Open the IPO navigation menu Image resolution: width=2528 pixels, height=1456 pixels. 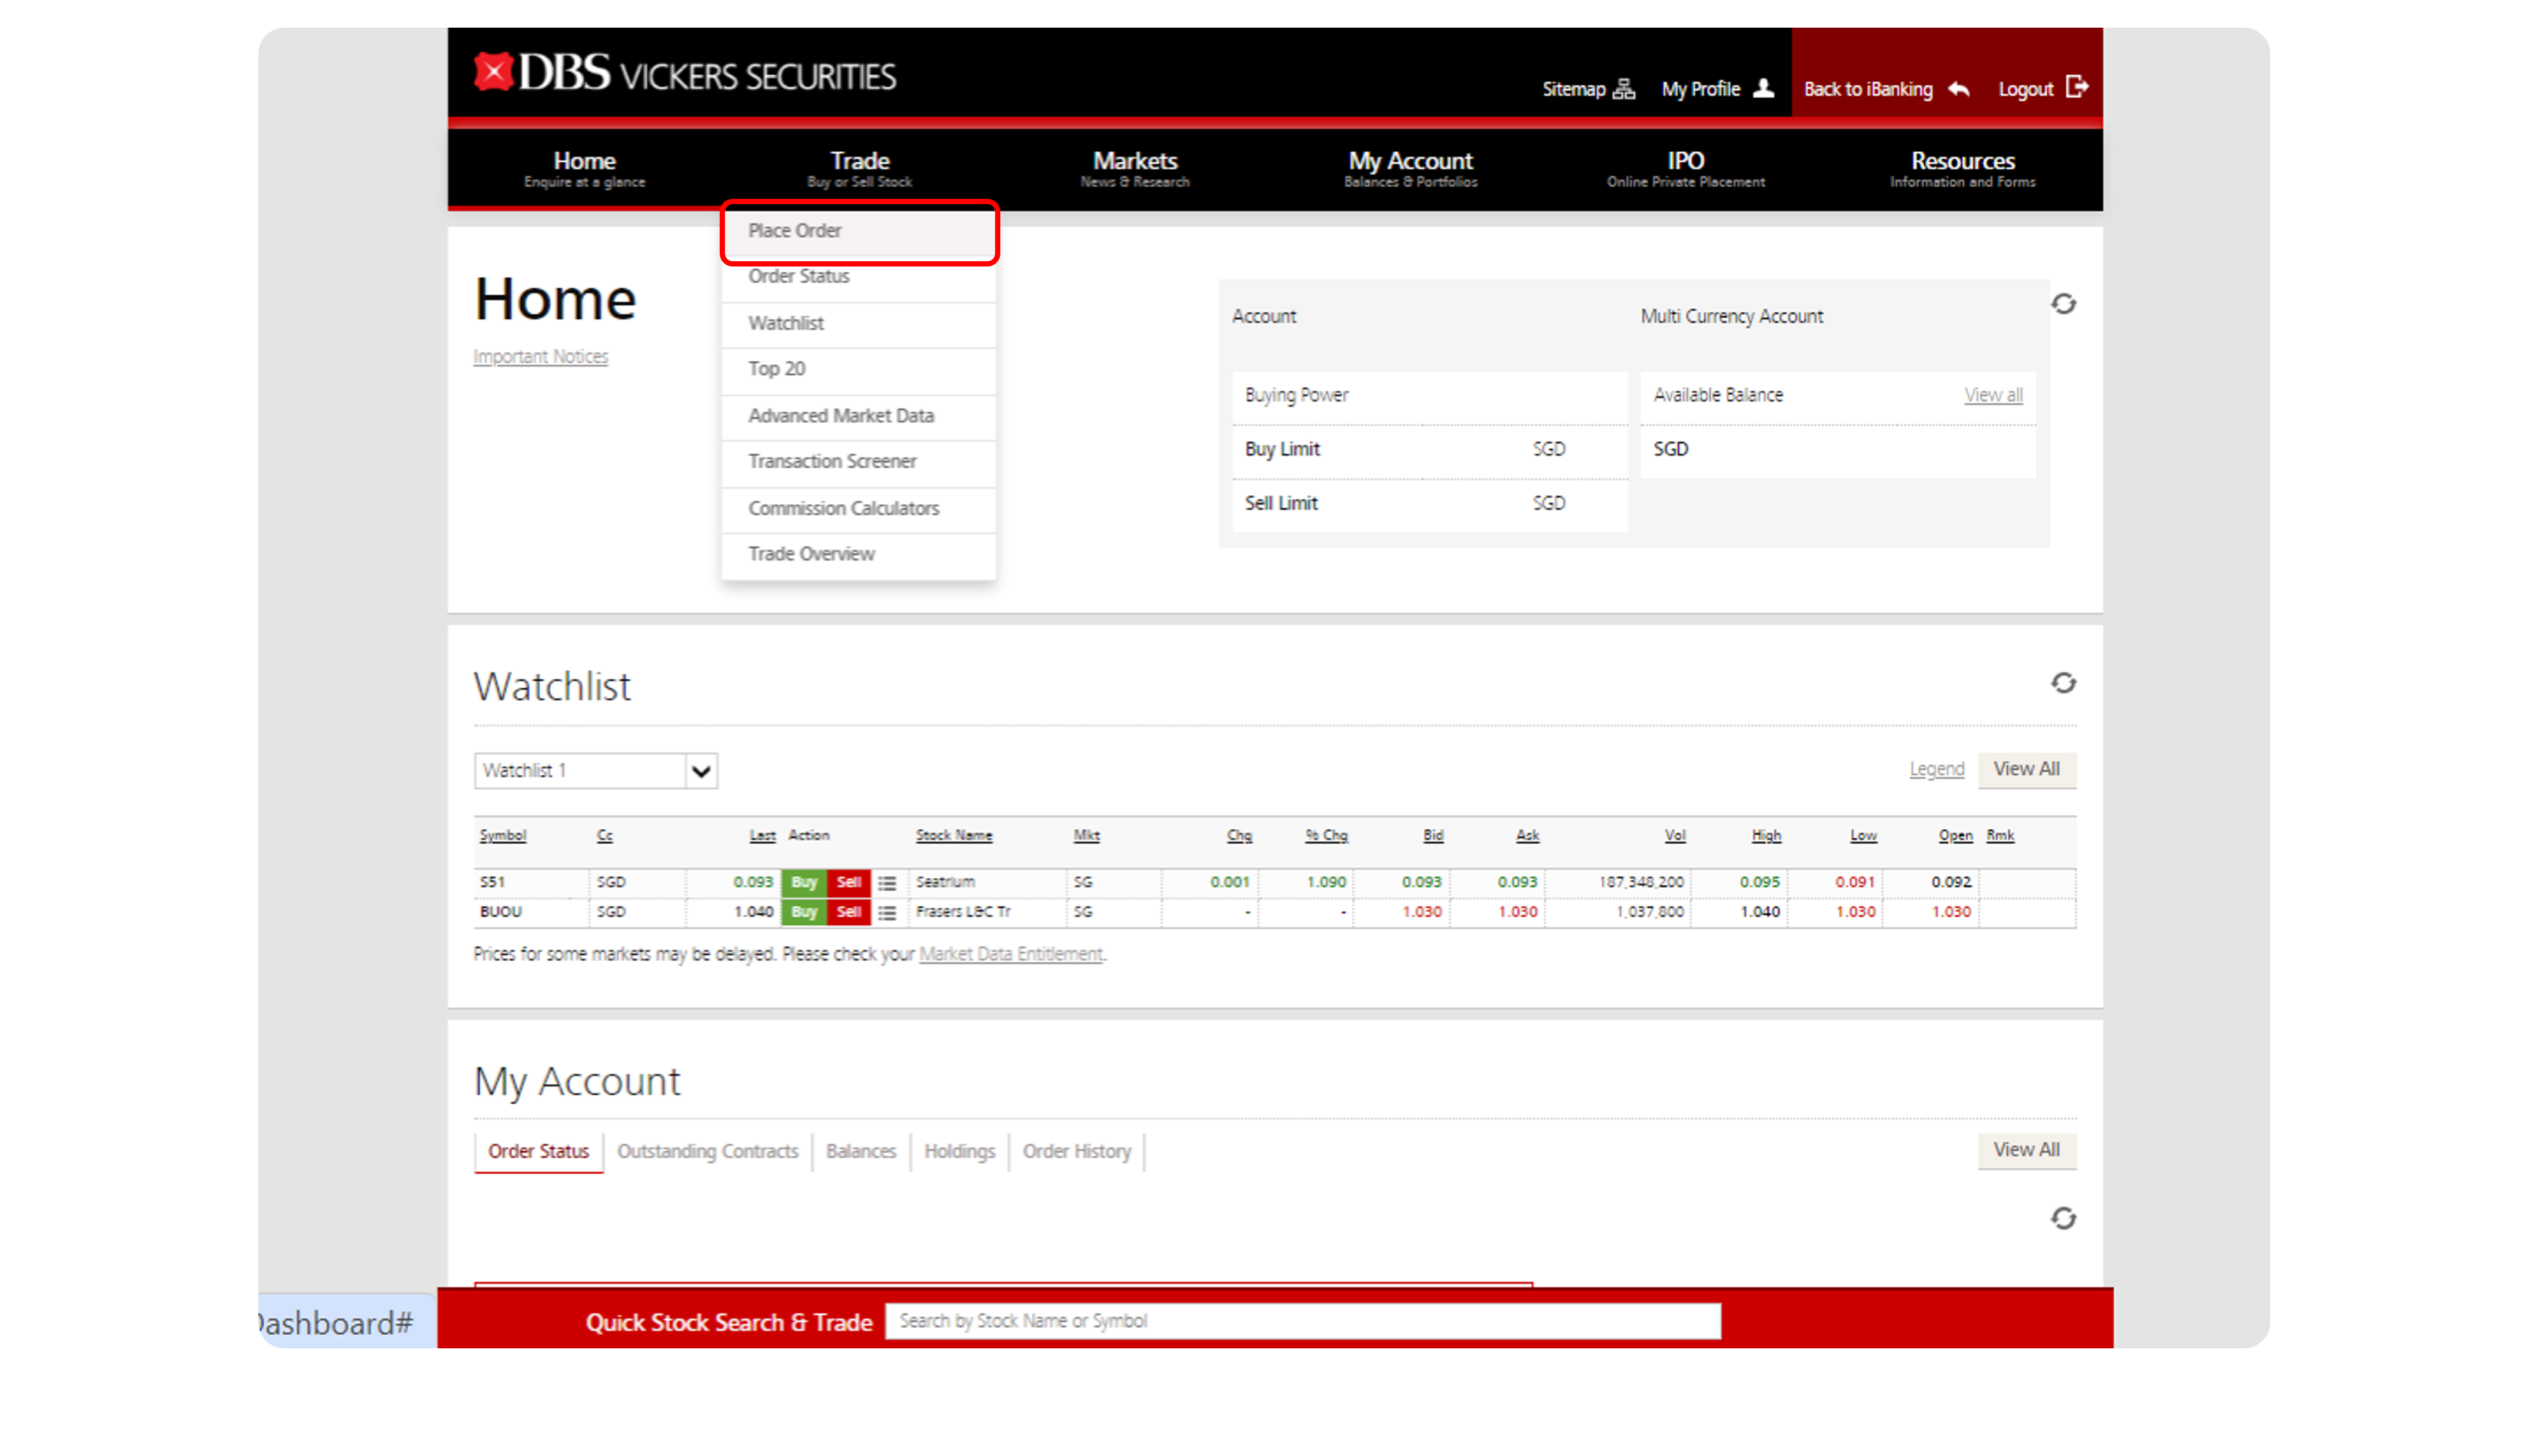coord(1686,168)
